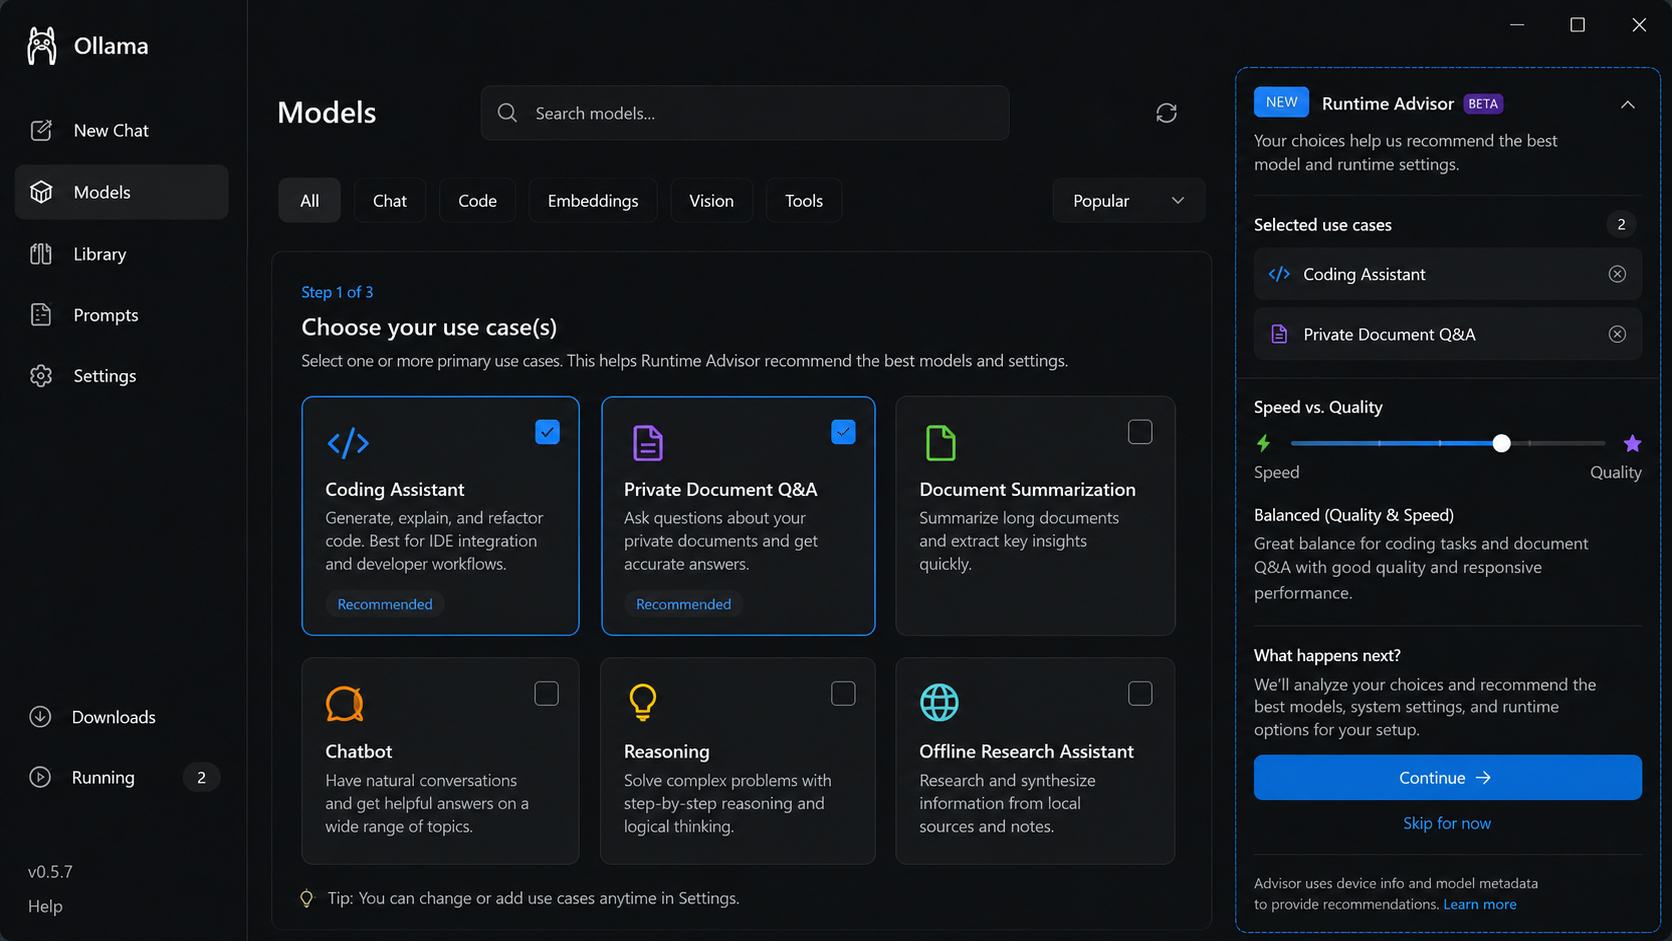Switch to the Chat filter tab

pyautogui.click(x=390, y=201)
